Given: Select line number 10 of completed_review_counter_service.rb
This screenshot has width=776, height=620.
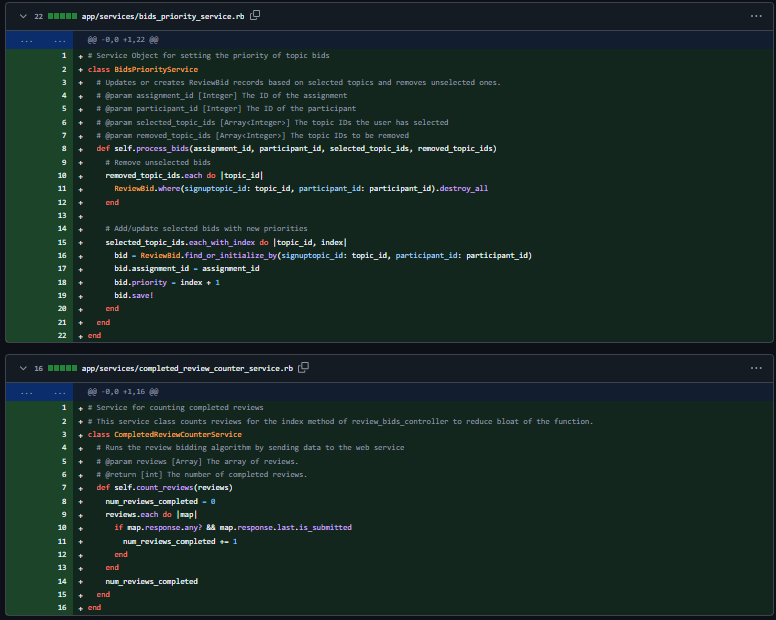Looking at the screenshot, I should (x=63, y=527).
